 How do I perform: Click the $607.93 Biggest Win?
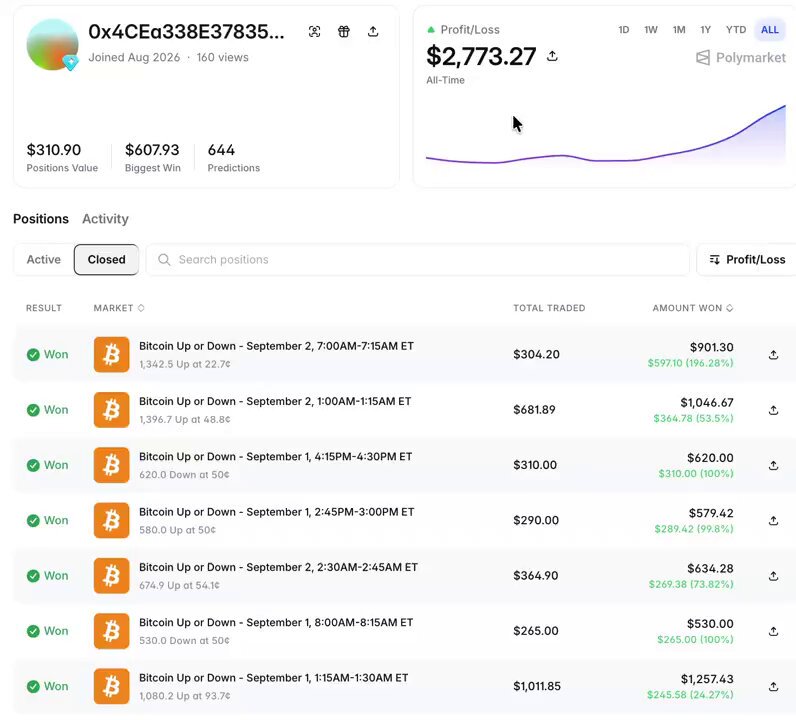pos(152,150)
